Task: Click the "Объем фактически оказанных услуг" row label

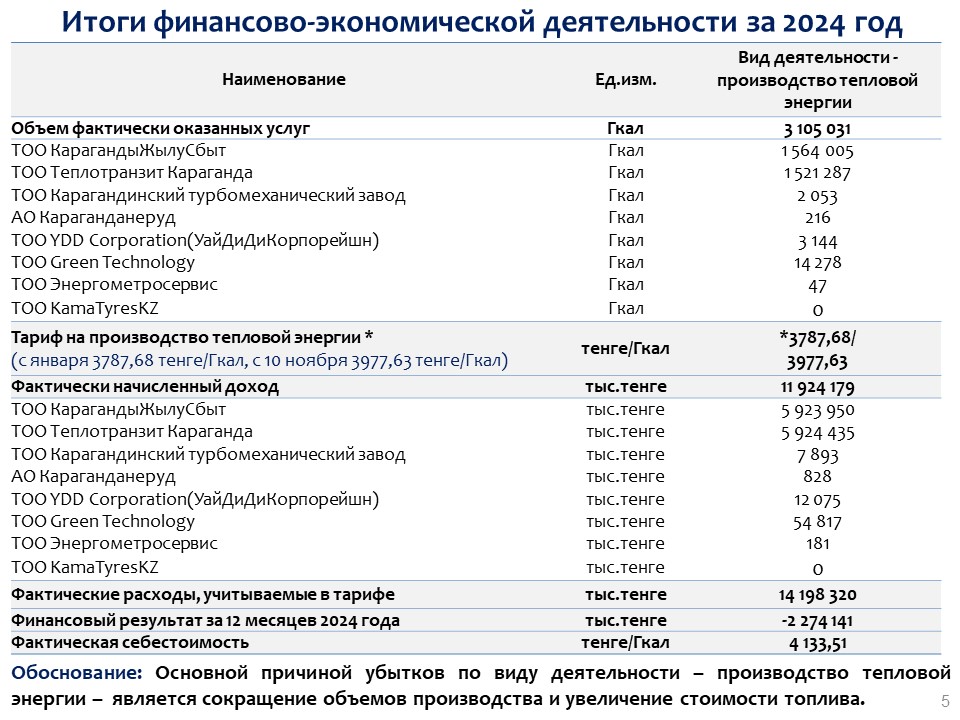Action: (160, 129)
